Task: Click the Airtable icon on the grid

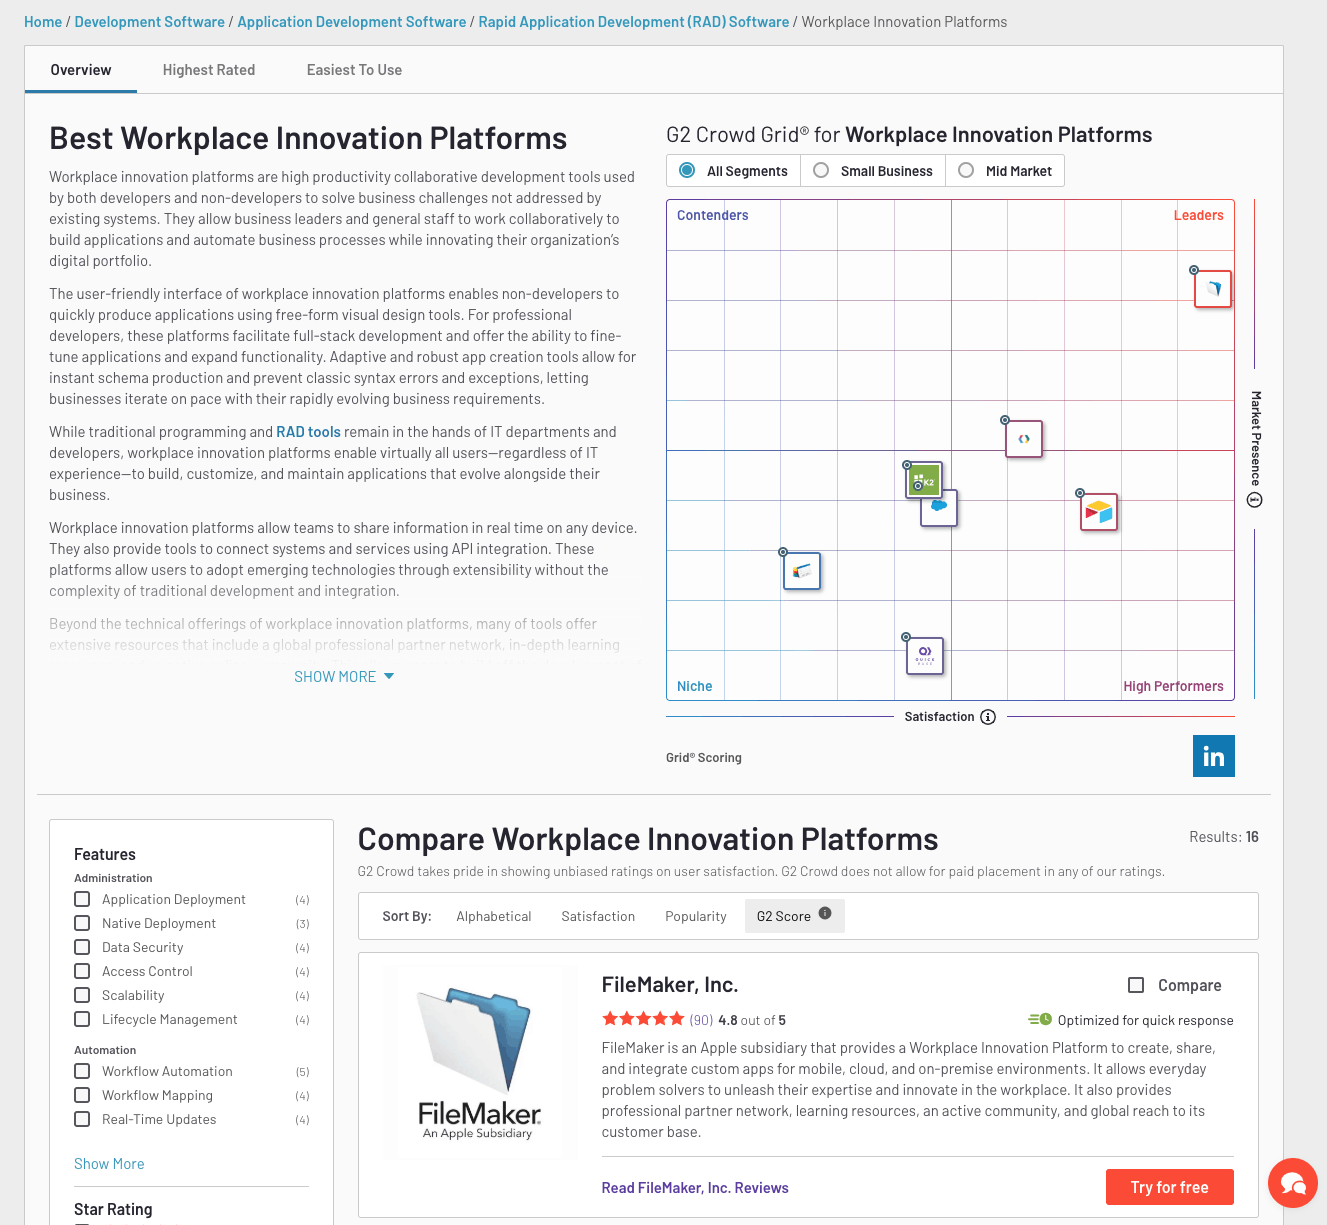Action: [1099, 512]
